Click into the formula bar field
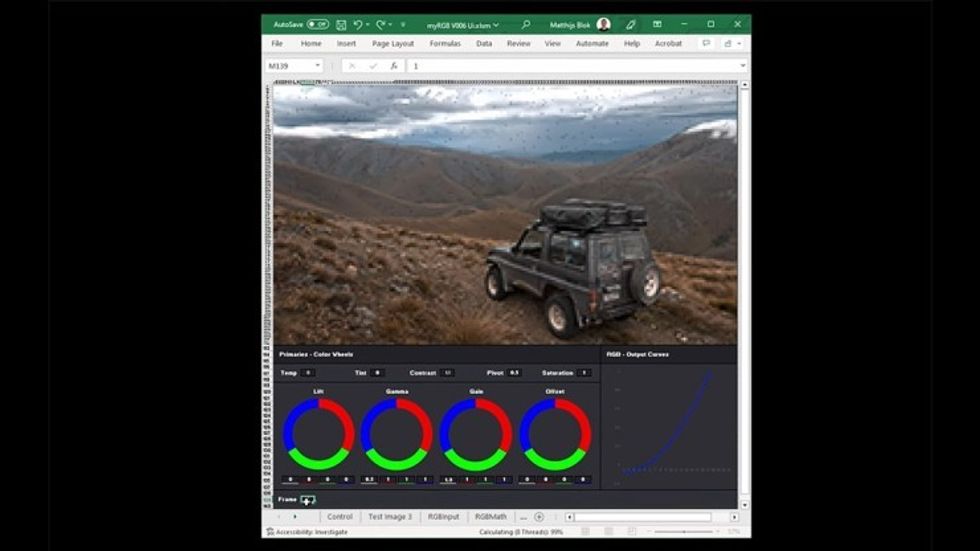The height and width of the screenshot is (551, 980). 572,66
